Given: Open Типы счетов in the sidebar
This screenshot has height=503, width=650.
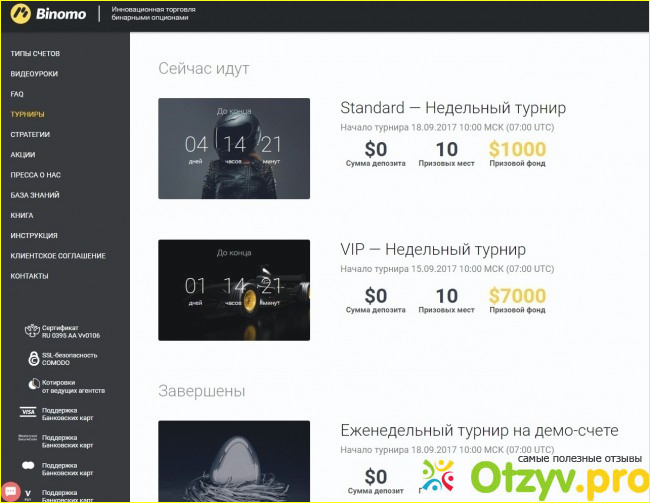Looking at the screenshot, I should [35, 52].
